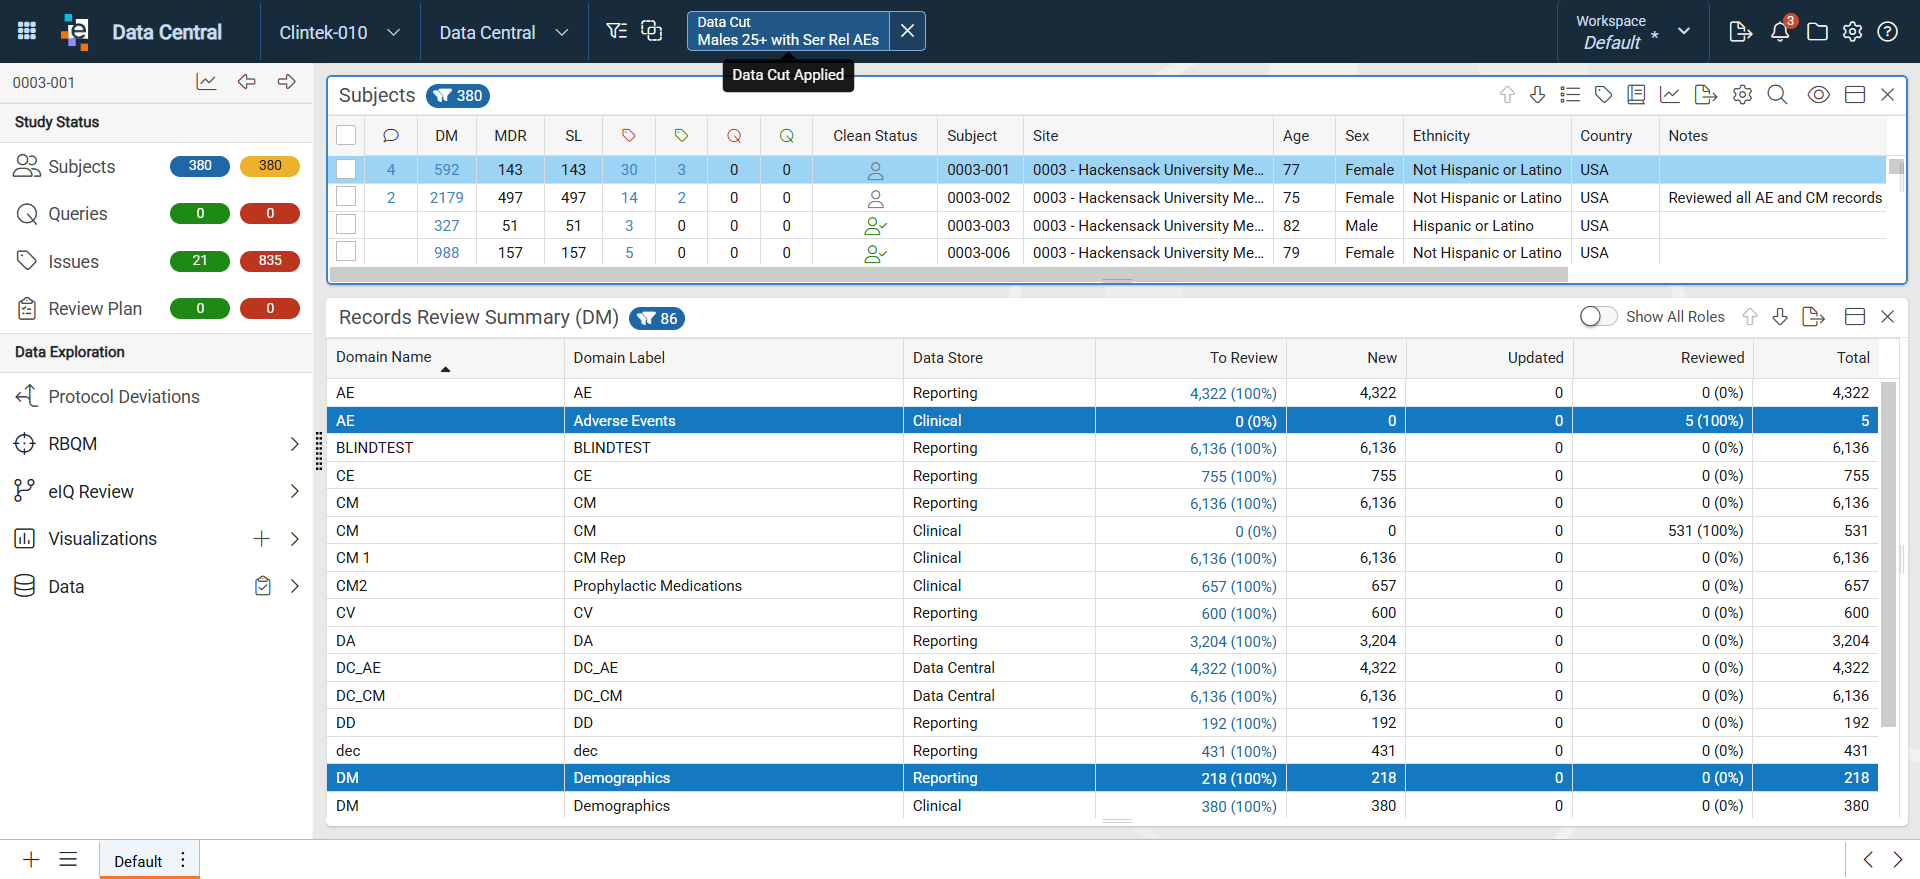Viewport: 1920px width, 879px height.
Task: Expand the RBQM sidebar section
Action: 294,444
